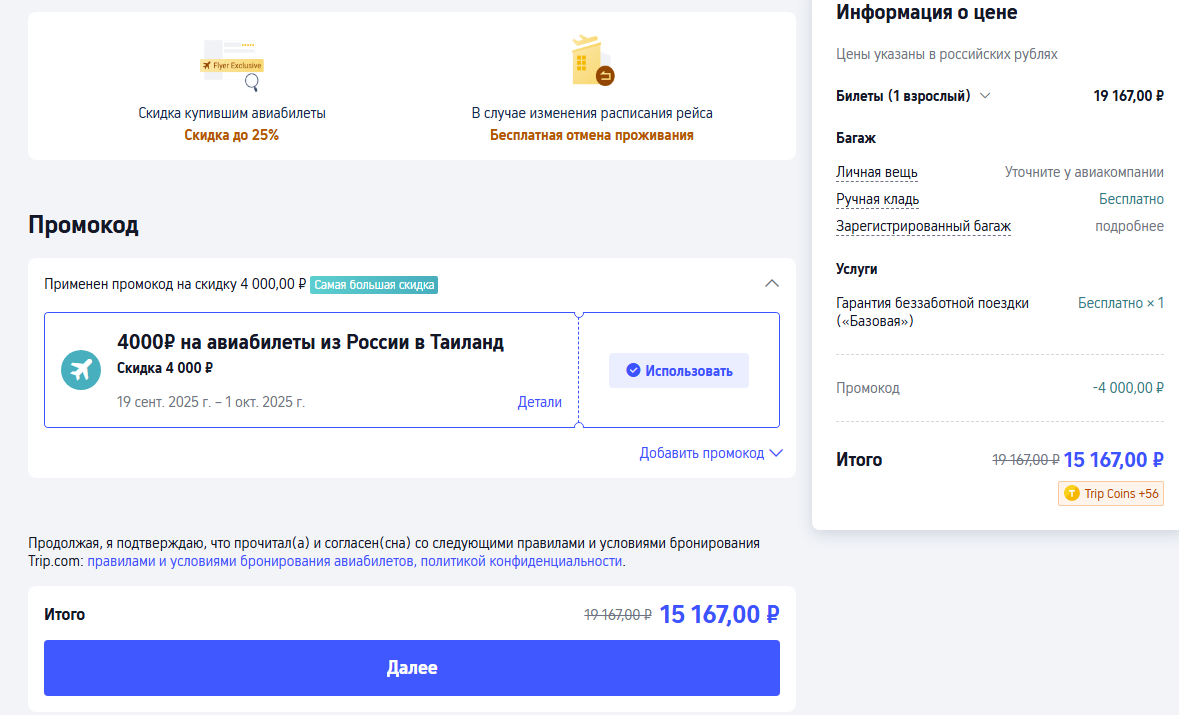Image resolution: width=1179 pixels, height=715 pixels.
Task: Click Скидка до 25% offer text
Action: 231,135
